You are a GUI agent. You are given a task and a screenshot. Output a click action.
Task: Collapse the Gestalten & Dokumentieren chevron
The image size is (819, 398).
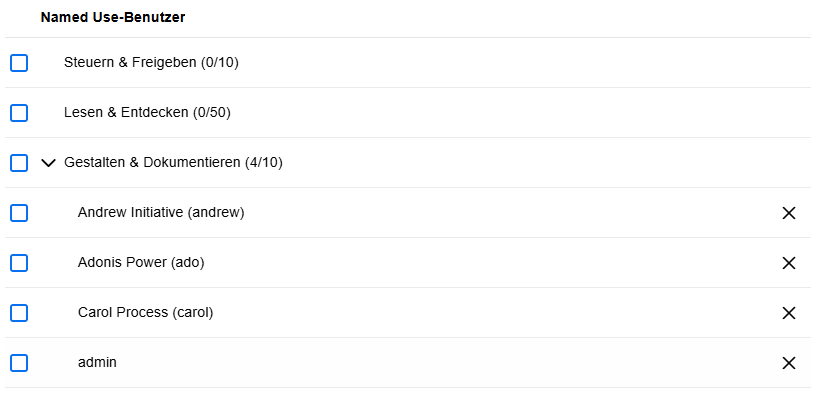pos(48,163)
